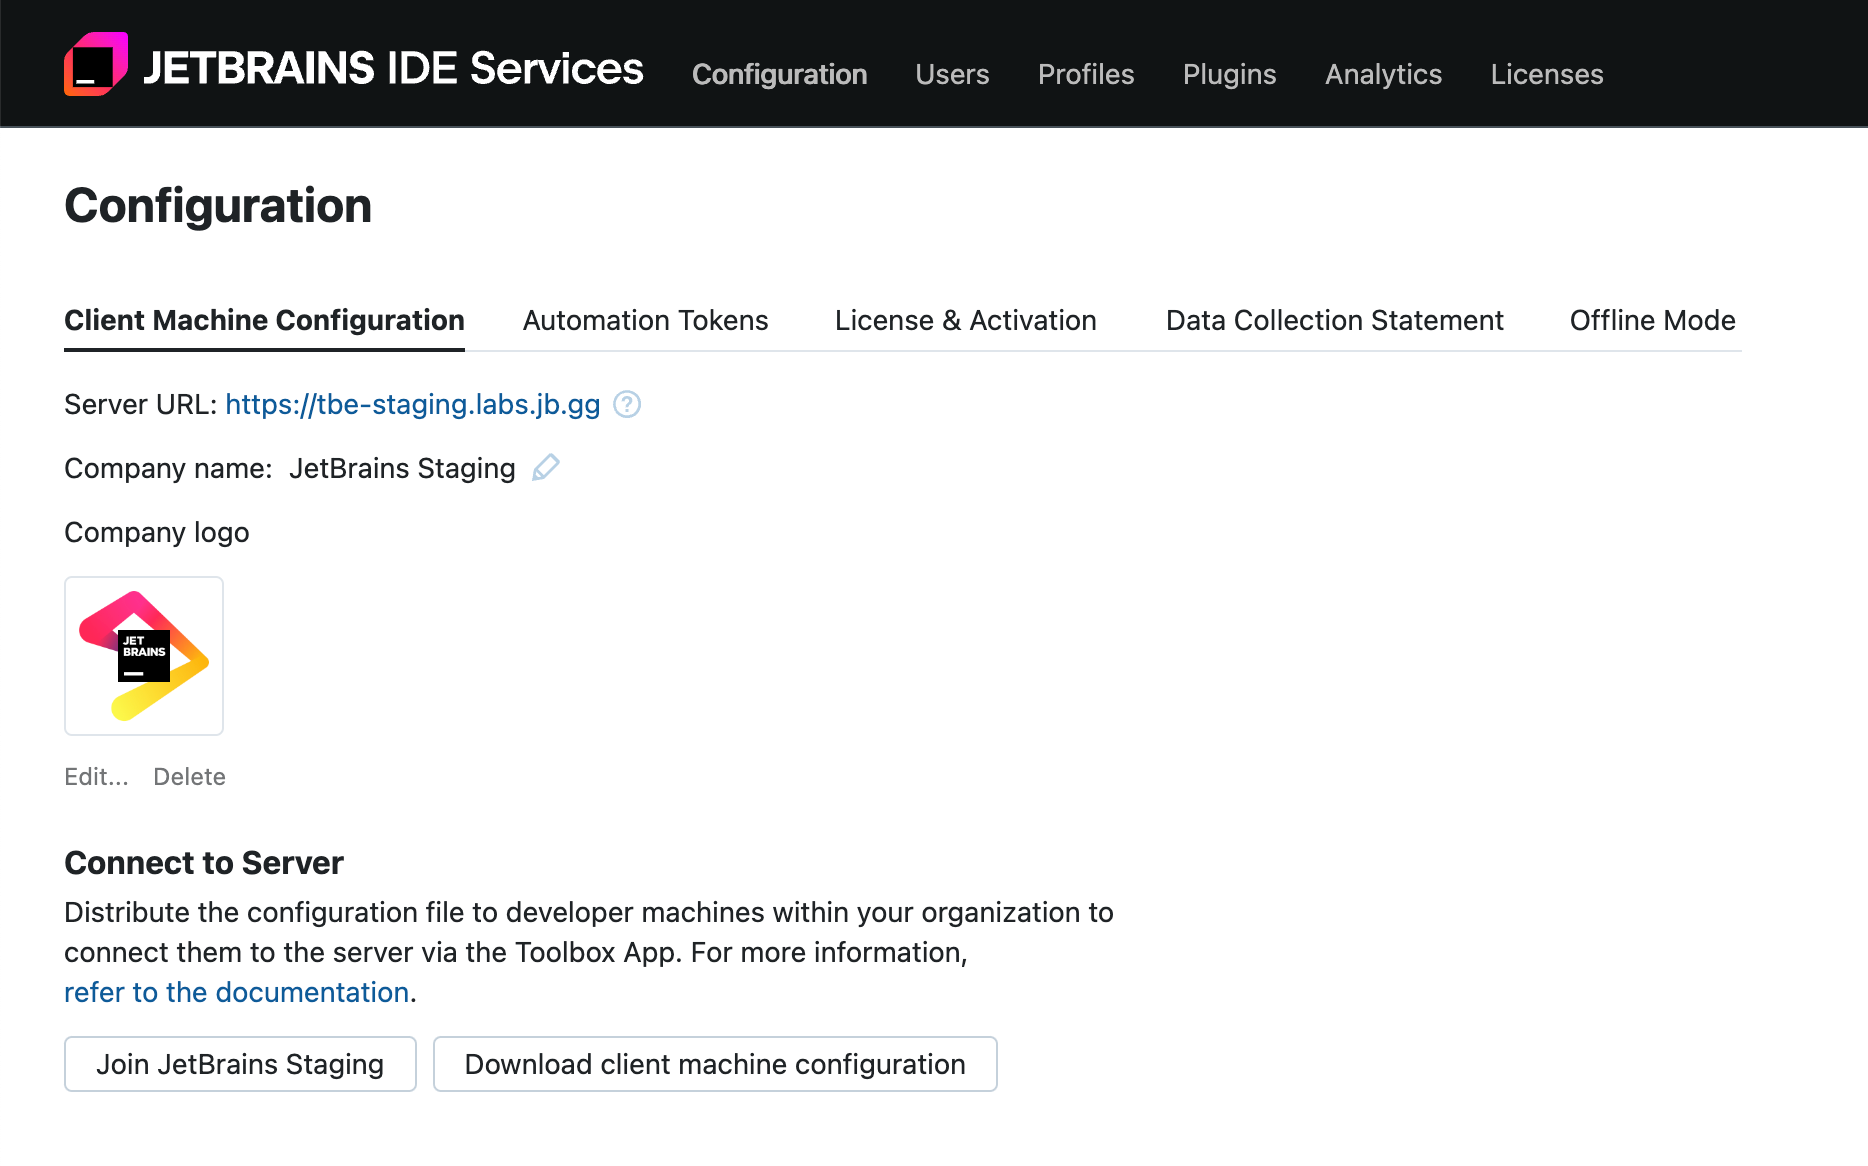Switch to the Offline Mode tab
Image resolution: width=1868 pixels, height=1166 pixels.
coord(1651,320)
